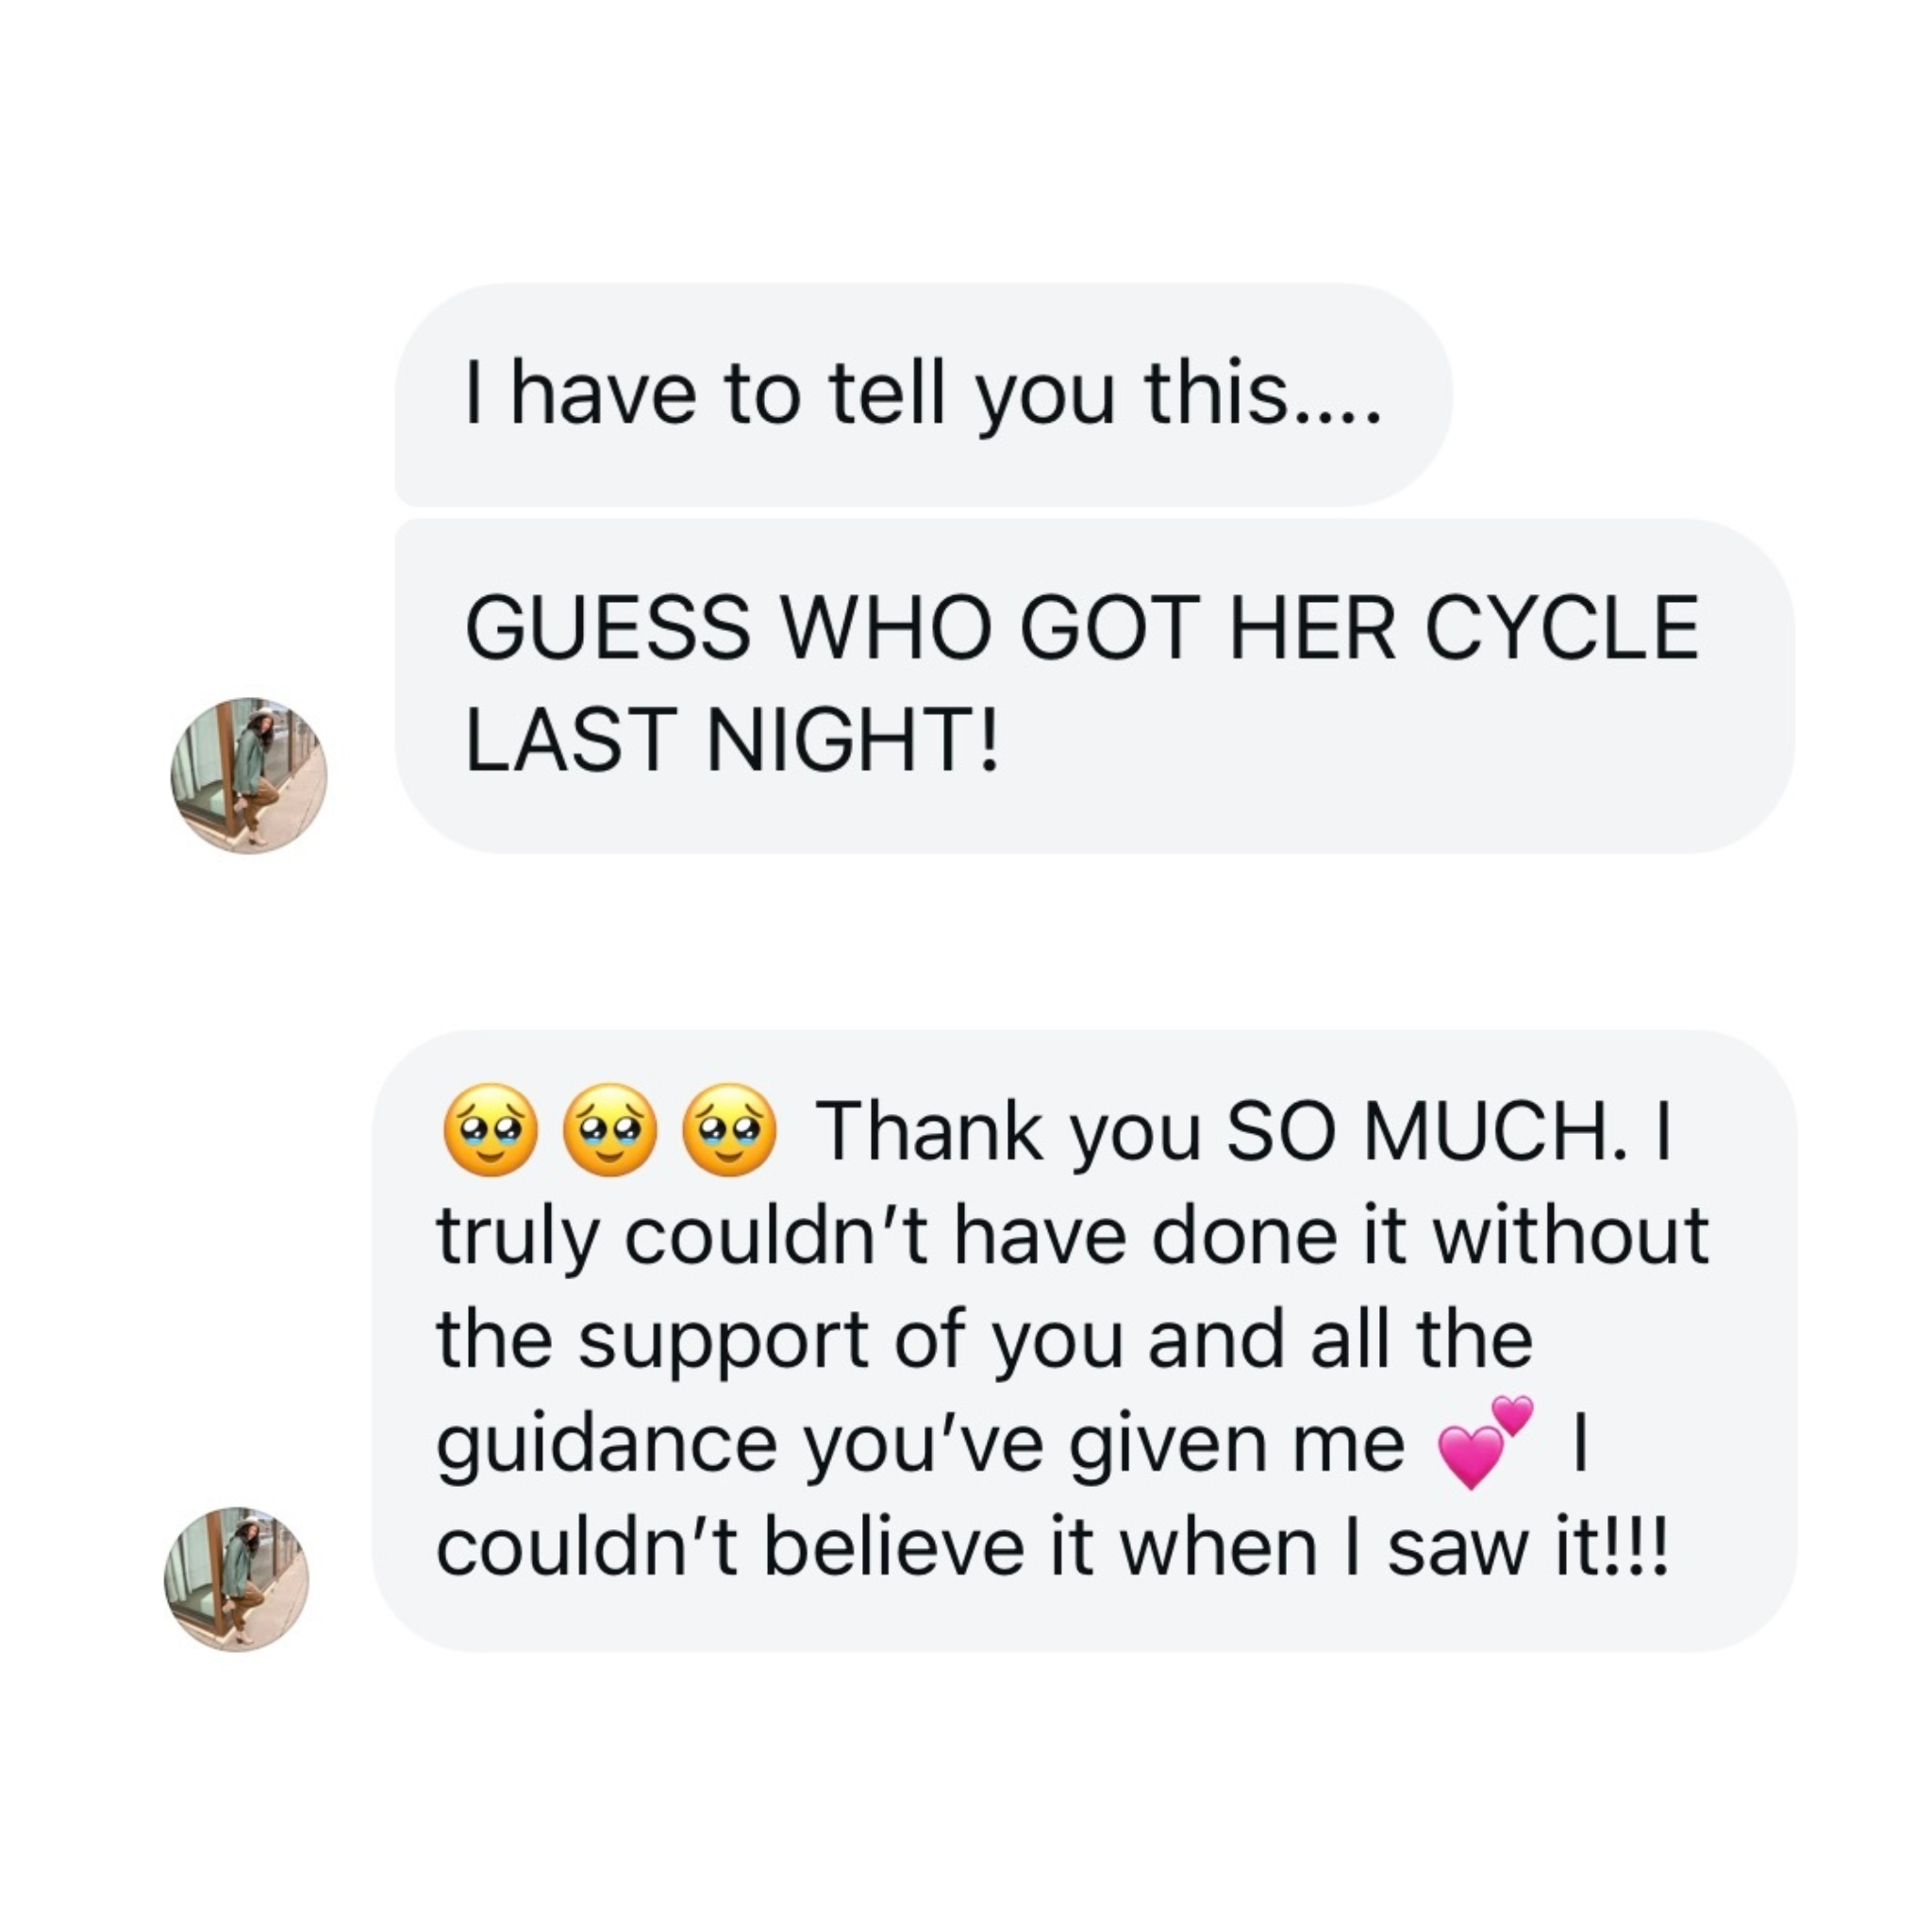
Task: Select the "GUESS WHO GOT HER CYCLE" bubble
Action: click(1094, 686)
